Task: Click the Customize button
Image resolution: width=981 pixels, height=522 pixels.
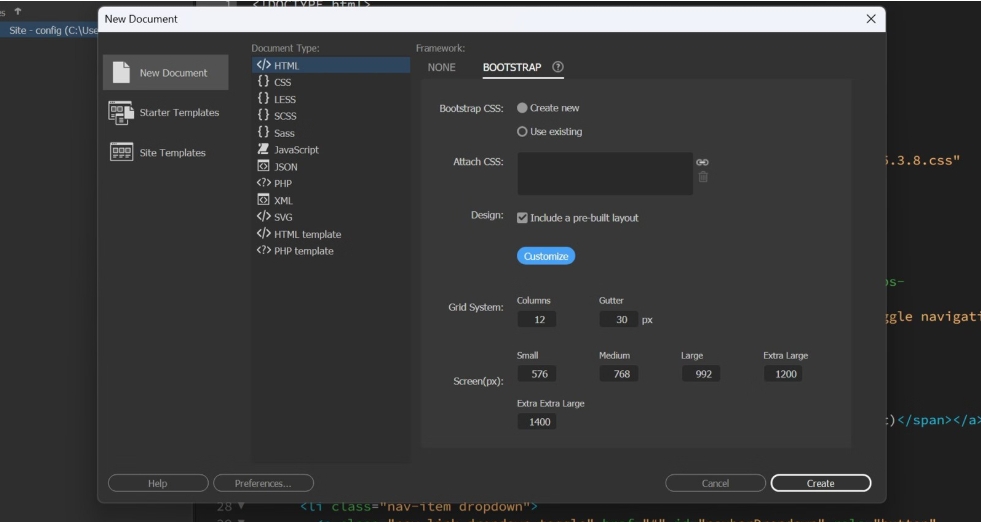Action: (x=546, y=256)
